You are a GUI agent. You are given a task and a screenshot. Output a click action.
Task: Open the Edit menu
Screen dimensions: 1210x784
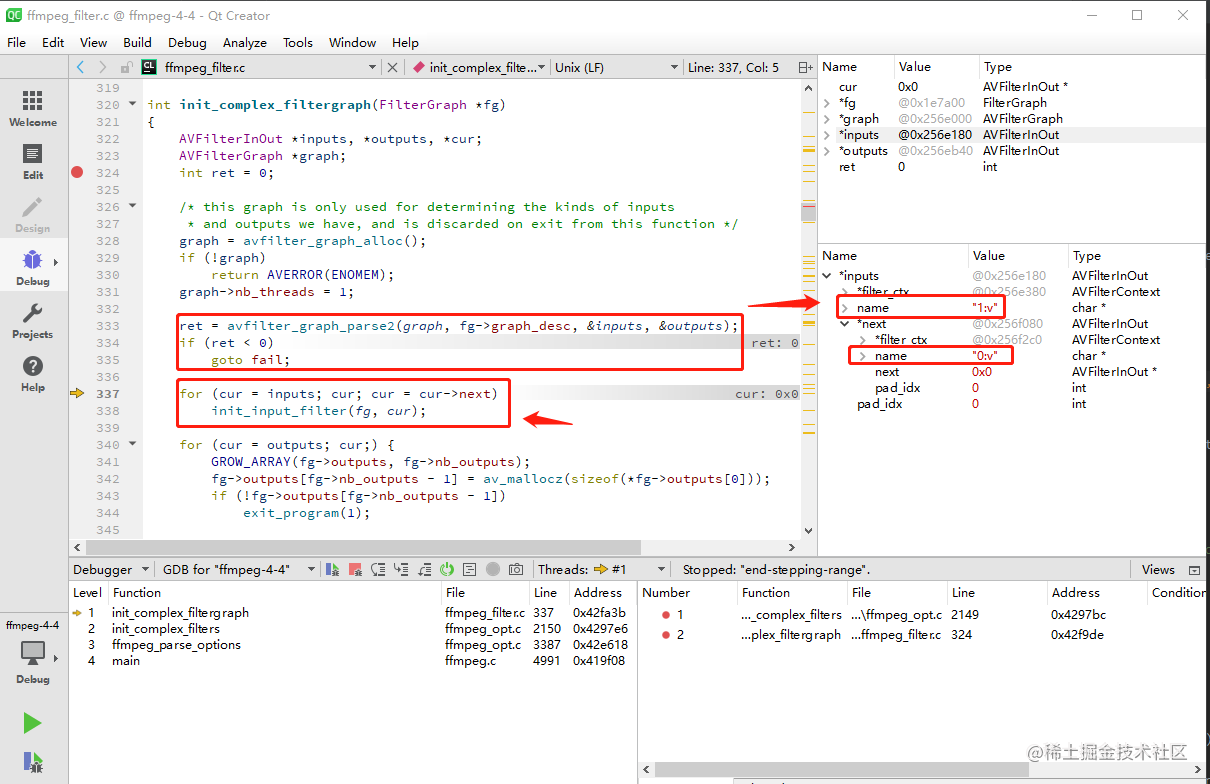(53, 42)
